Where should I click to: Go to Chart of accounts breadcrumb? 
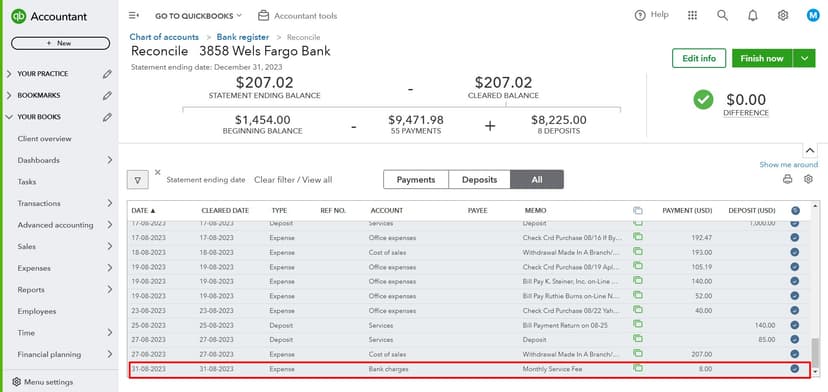pyautogui.click(x=164, y=37)
